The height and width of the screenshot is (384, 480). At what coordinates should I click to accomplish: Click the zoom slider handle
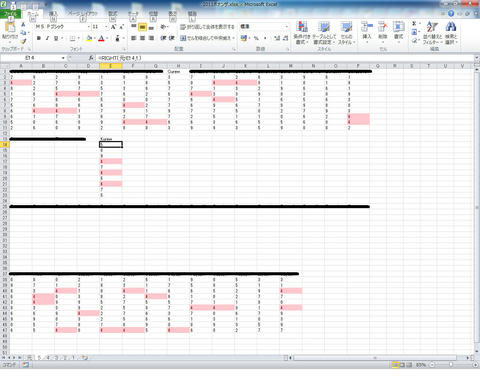pyautogui.click(x=451, y=365)
